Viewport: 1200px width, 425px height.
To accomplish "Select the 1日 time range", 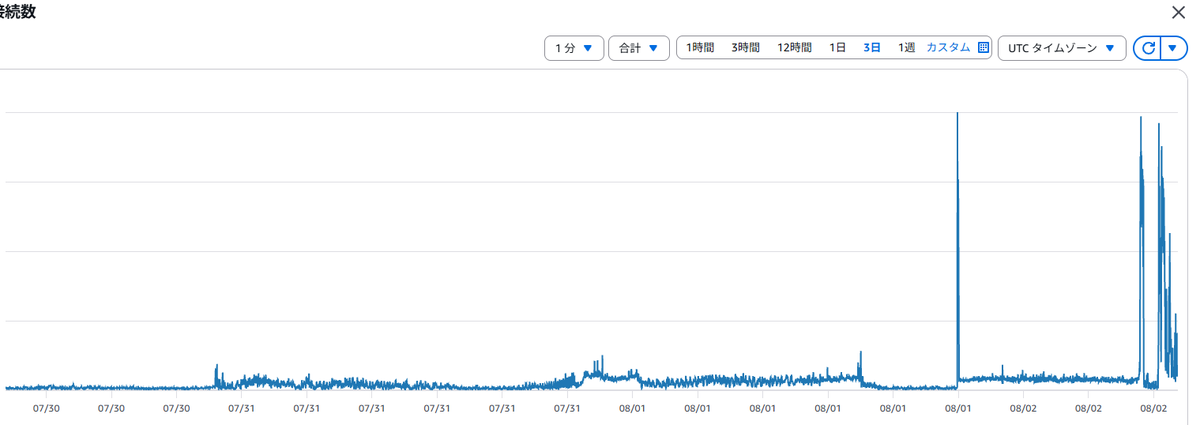I will pos(837,48).
